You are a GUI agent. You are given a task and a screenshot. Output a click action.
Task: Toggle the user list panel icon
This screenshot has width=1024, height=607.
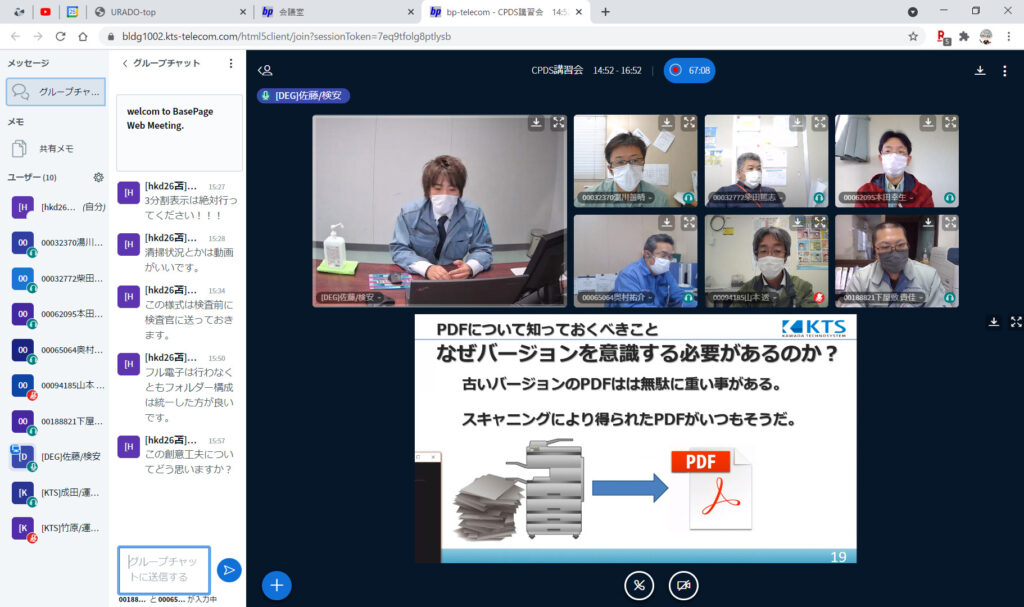[x=265, y=71]
